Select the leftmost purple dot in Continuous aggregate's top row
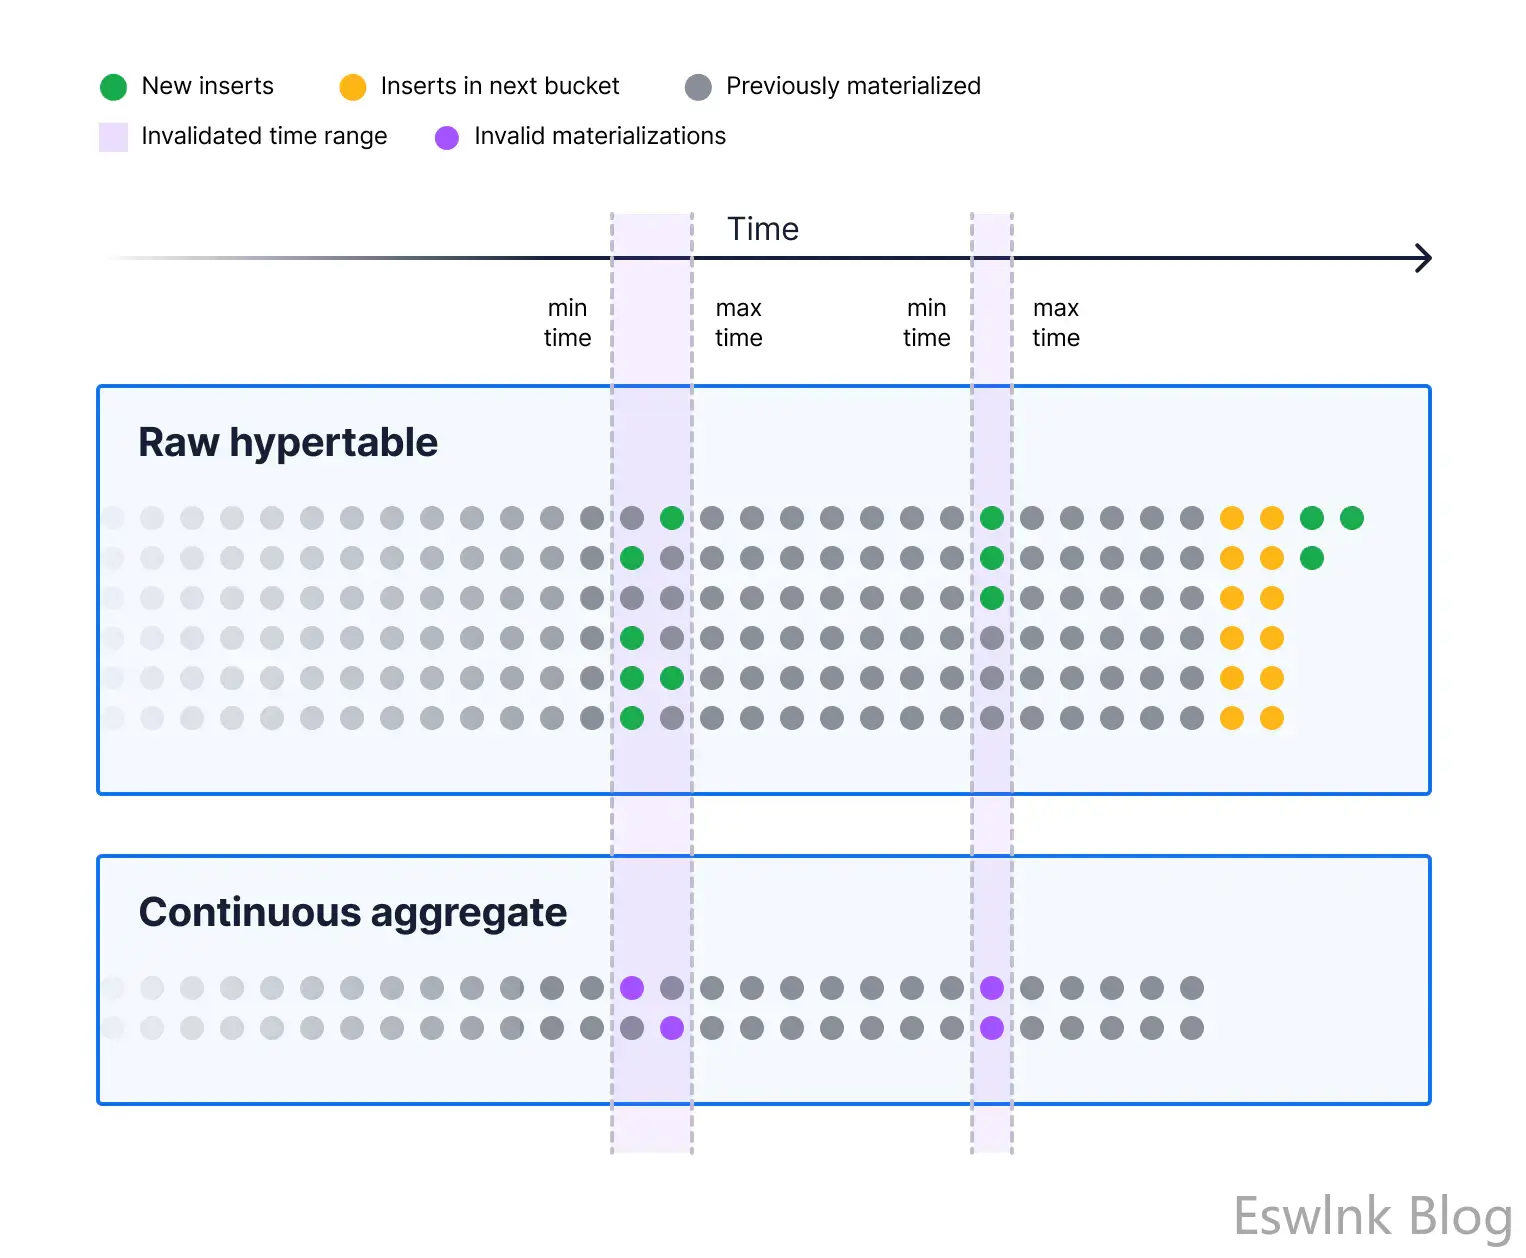 click(632, 988)
